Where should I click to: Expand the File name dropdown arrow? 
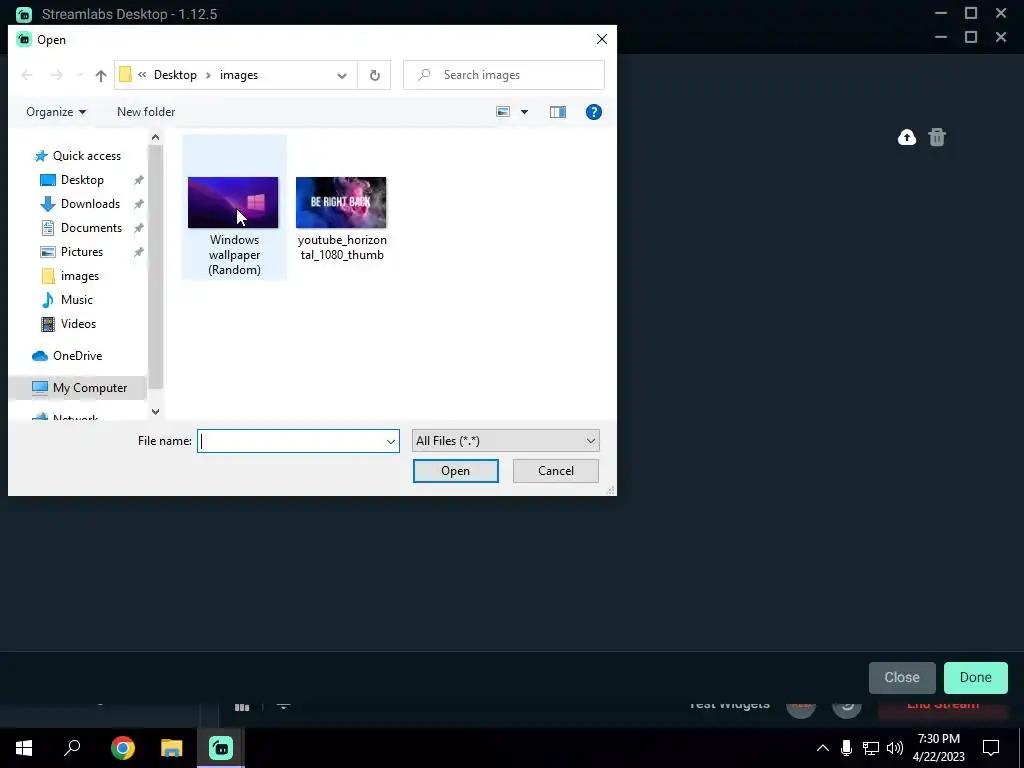(391, 441)
